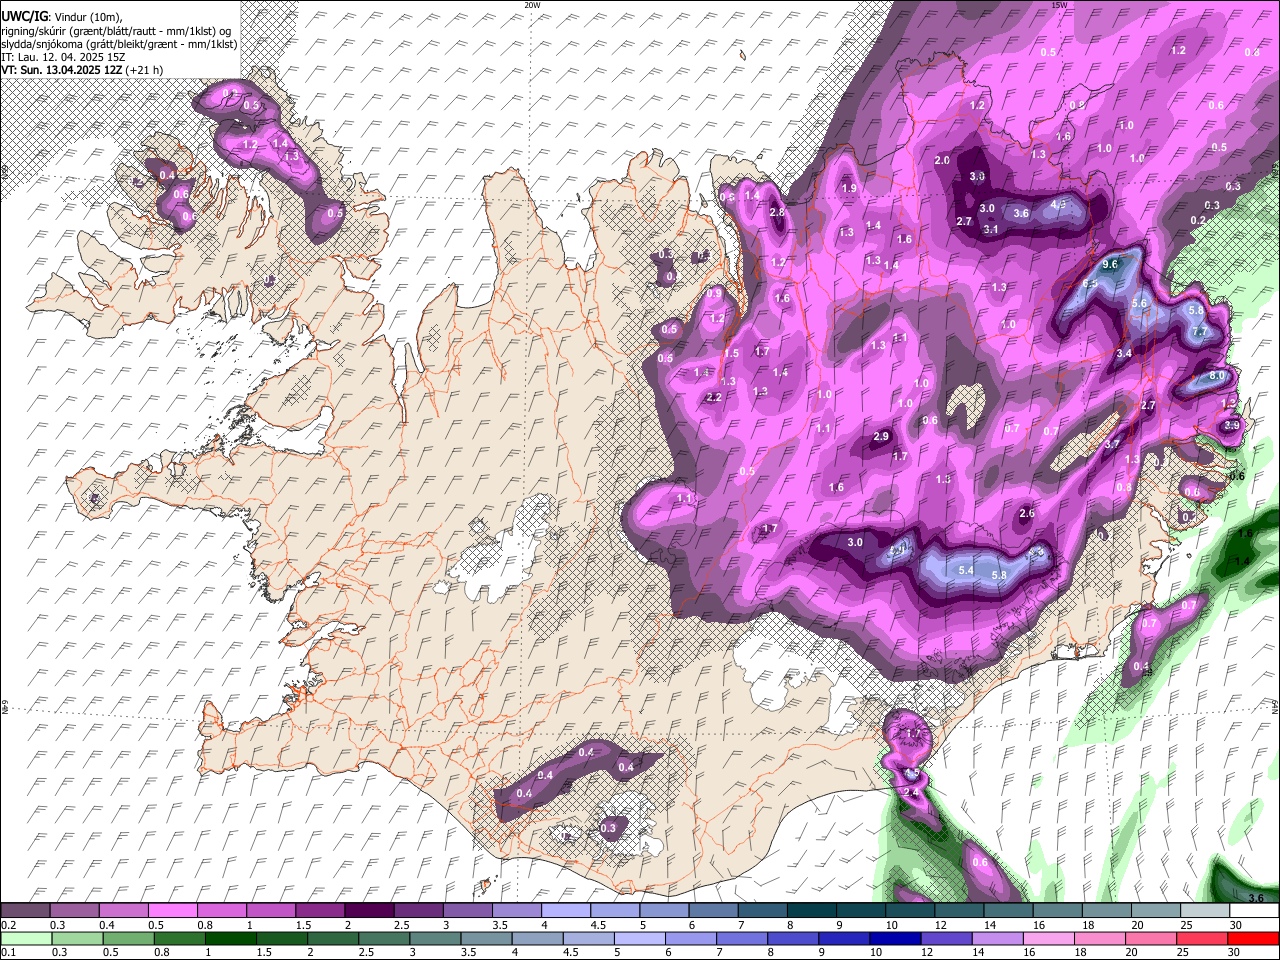Image resolution: width=1280 pixels, height=960 pixels.
Task: Select the dark green rain swatch between 1 and 1.5
Action: [x=231, y=938]
